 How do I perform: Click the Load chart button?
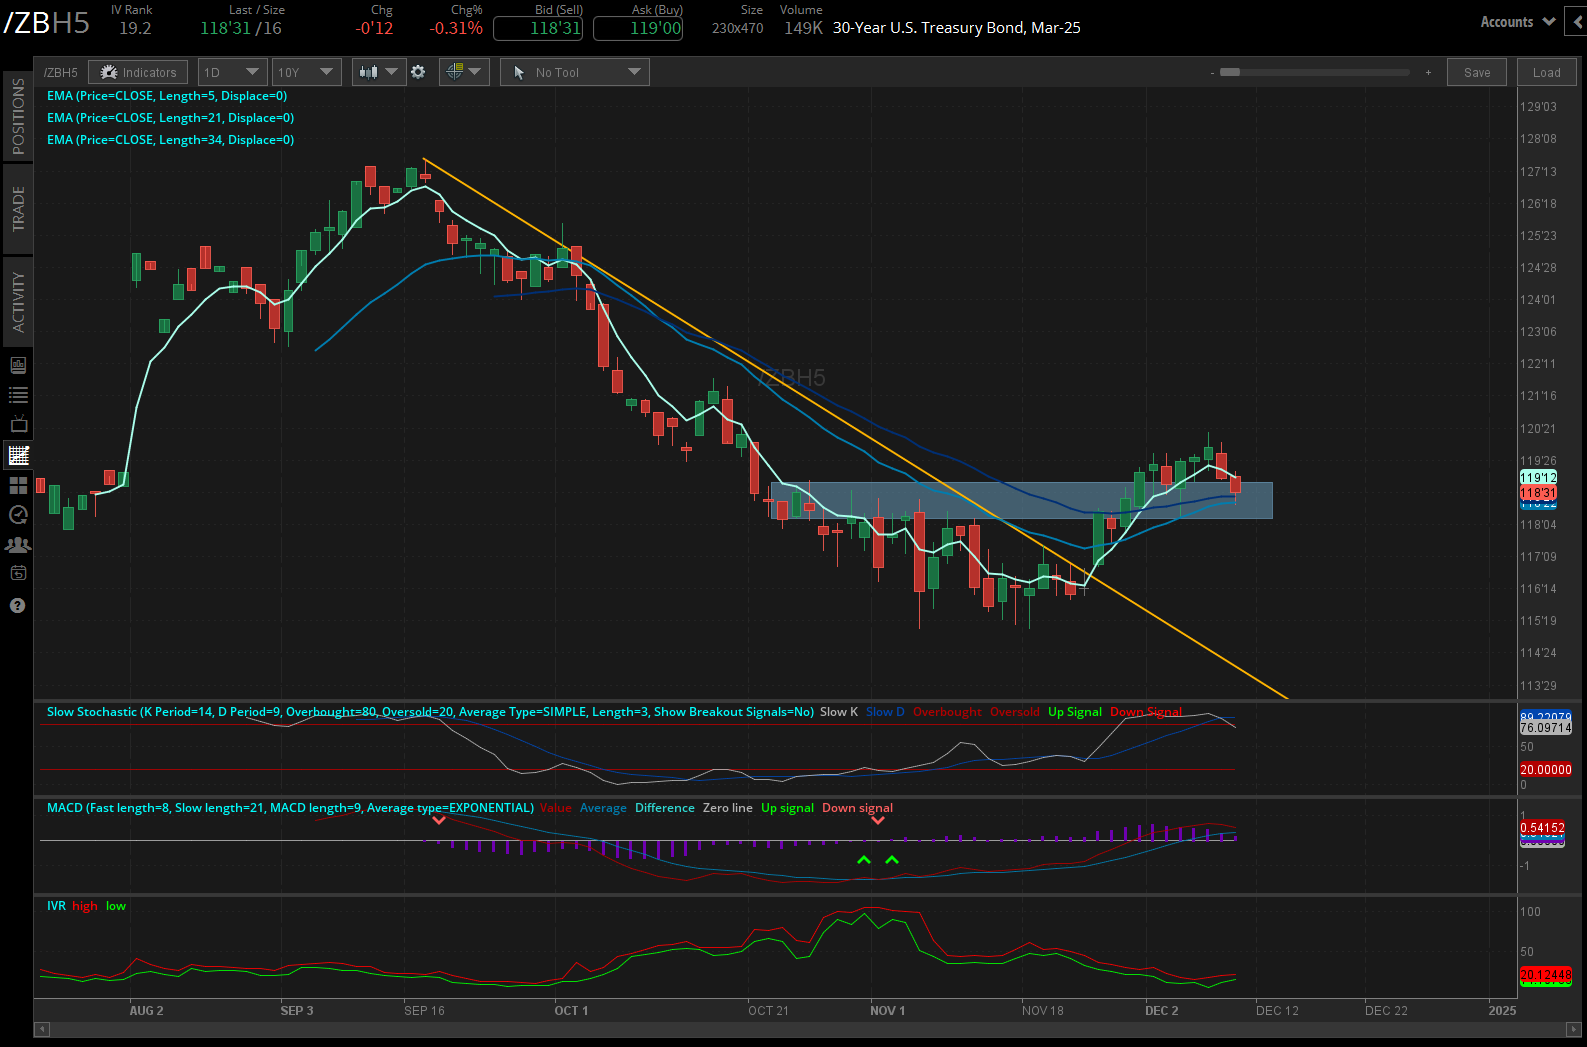tap(1546, 72)
